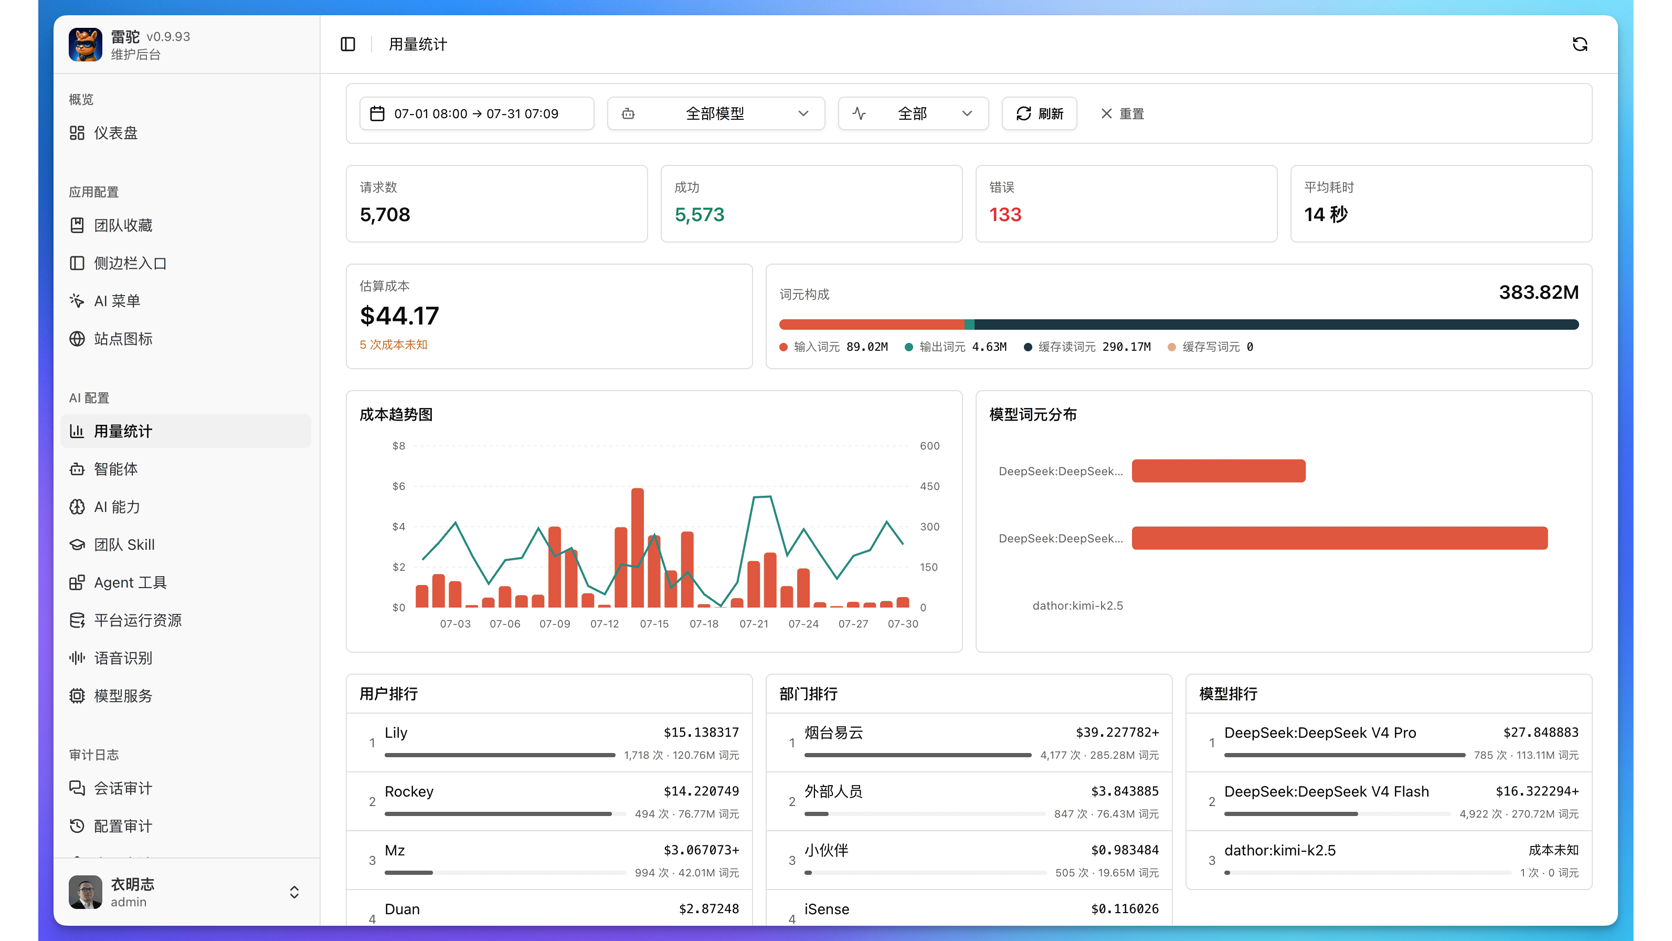
Task: Toggle sidebar with the panel icon
Action: (x=348, y=44)
